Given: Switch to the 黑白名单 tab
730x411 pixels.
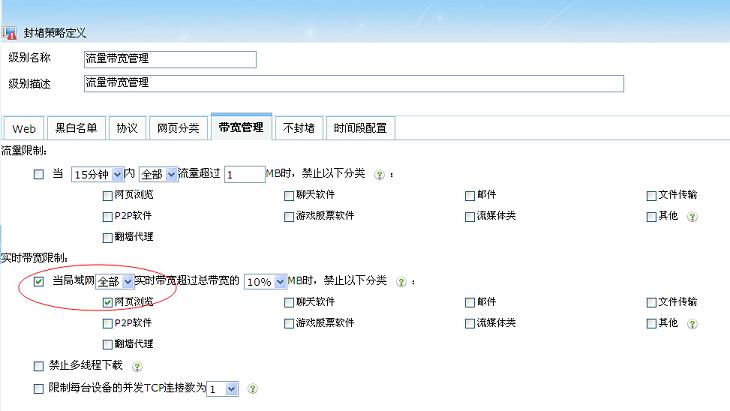Looking at the screenshot, I should (76, 128).
